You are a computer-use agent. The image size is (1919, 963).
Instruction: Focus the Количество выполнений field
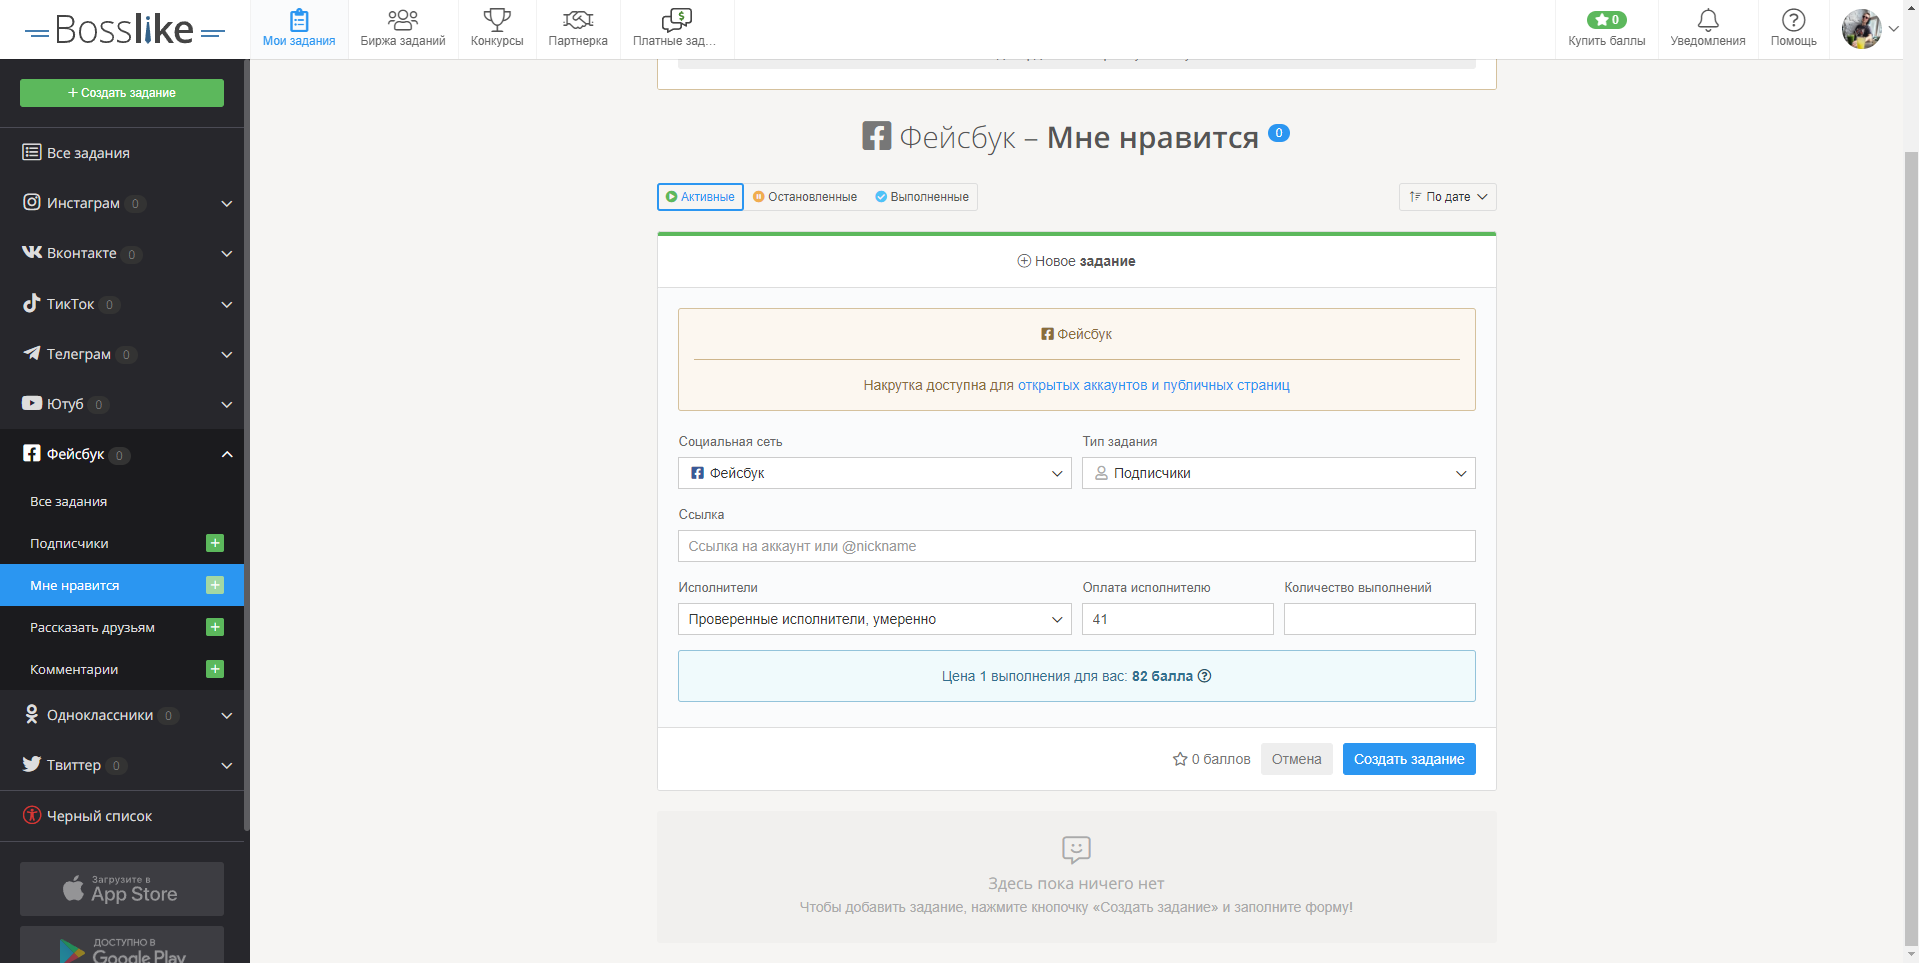pos(1380,619)
